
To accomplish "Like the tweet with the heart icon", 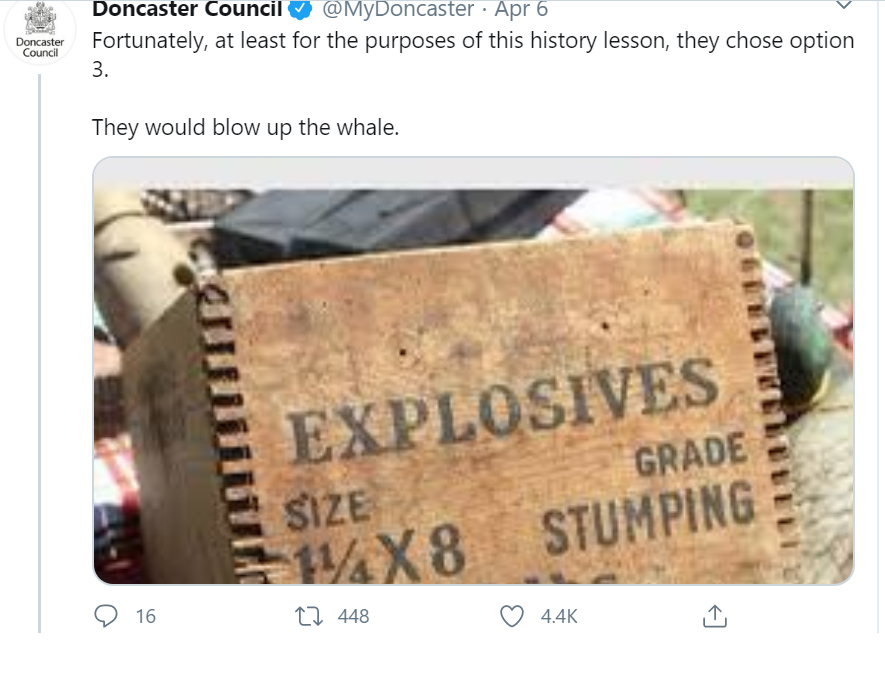I will (x=512, y=616).
